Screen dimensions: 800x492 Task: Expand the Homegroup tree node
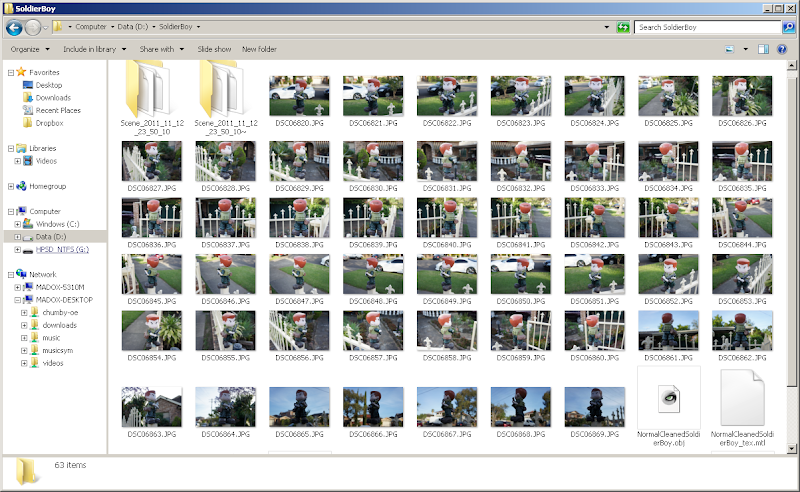pyautogui.click(x=11, y=186)
